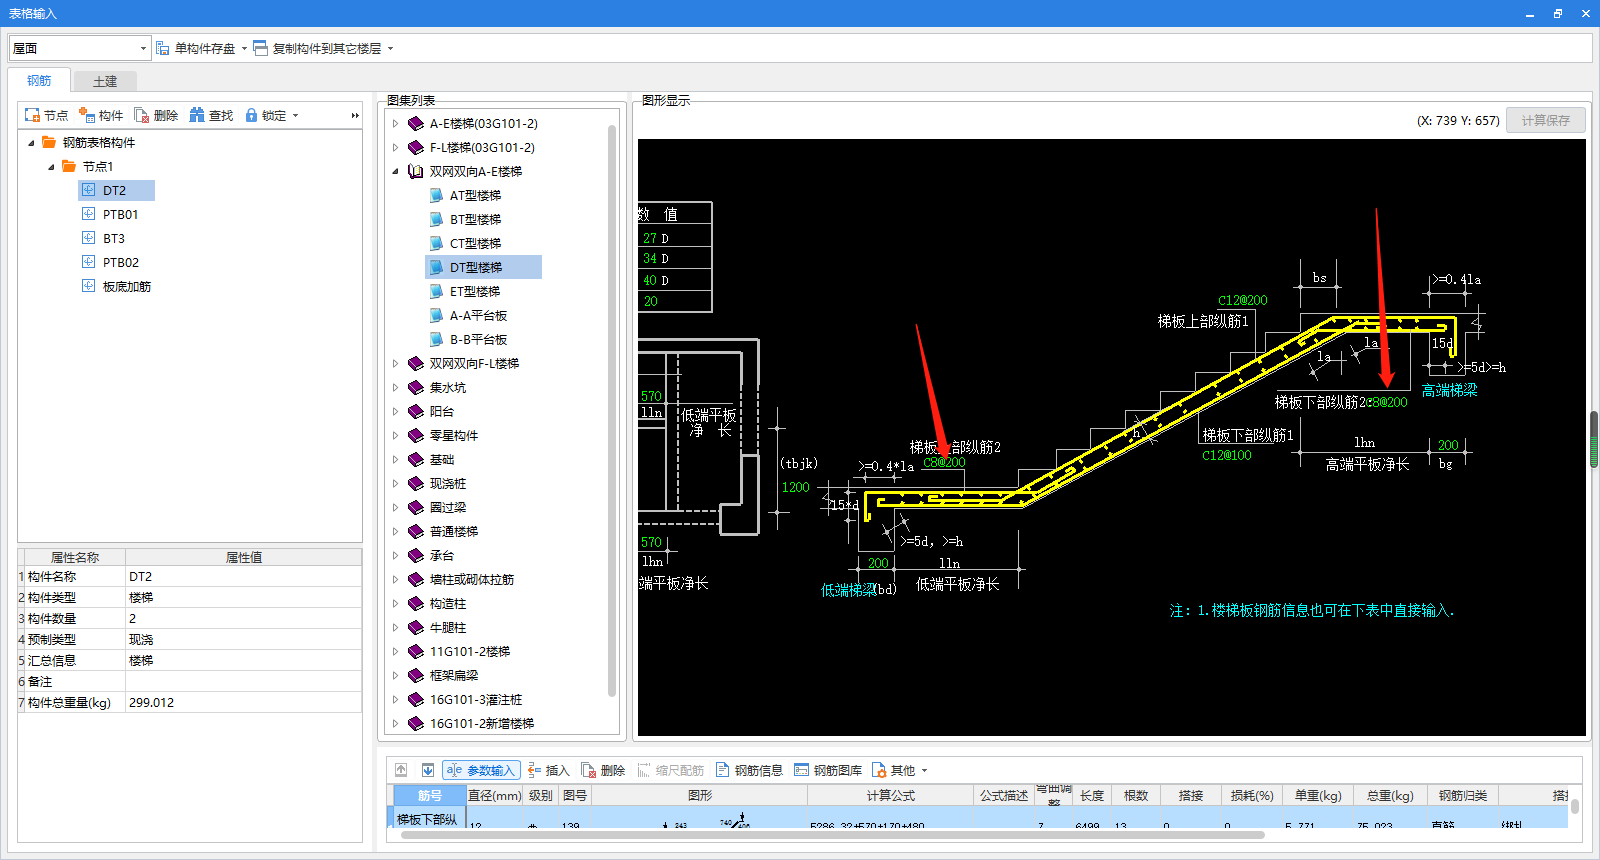Select 构造柱 atlas group
Image resolution: width=1600 pixels, height=860 pixels.
[x=448, y=604]
